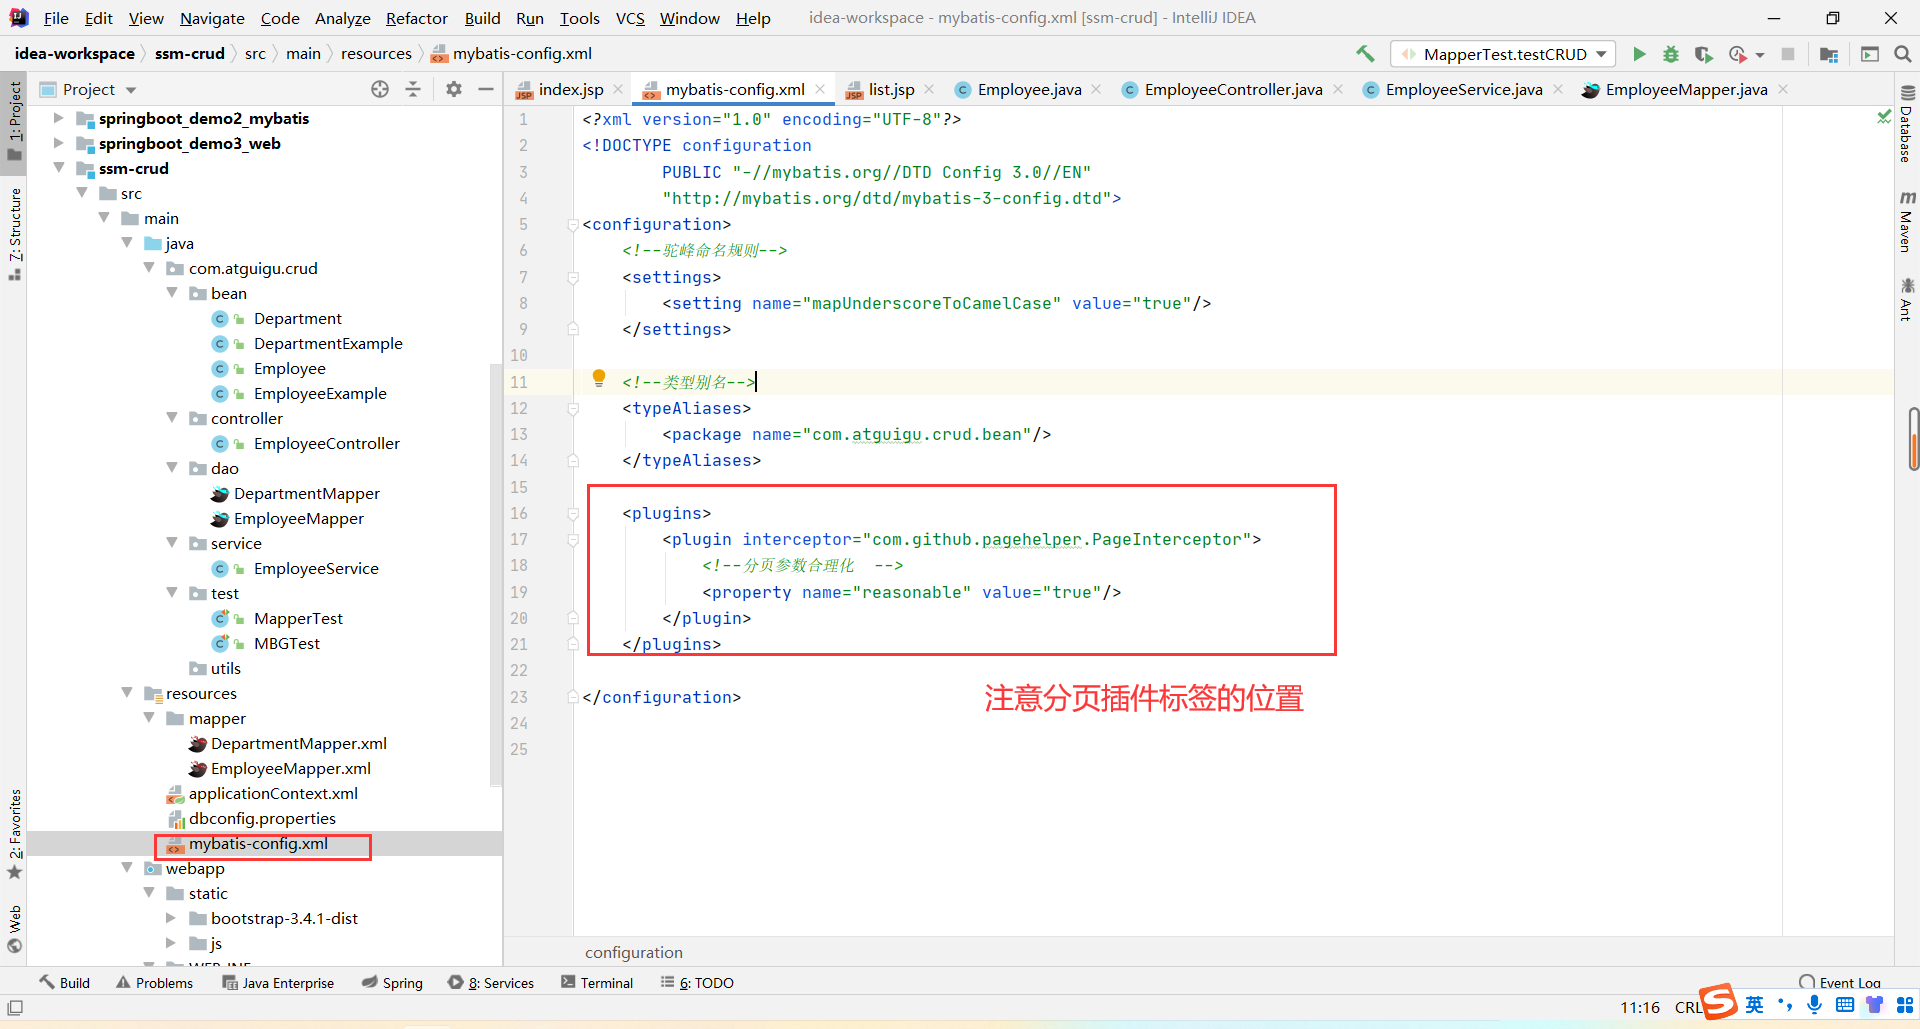Open the VCS menu
The image size is (1920, 1029).
pos(630,18)
